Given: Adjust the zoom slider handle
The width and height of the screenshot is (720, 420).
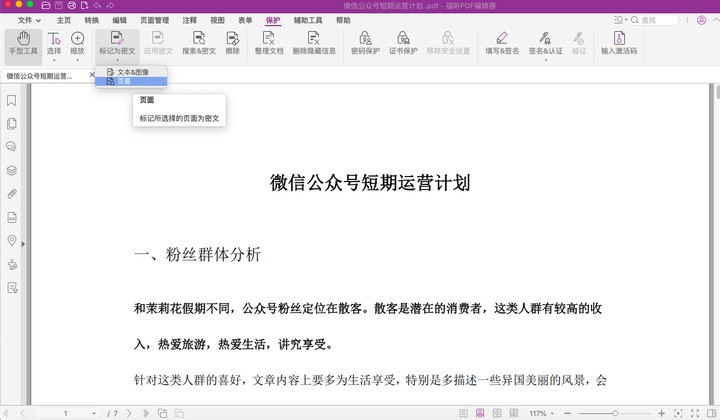Looking at the screenshot, I should pyautogui.click(x=615, y=413).
